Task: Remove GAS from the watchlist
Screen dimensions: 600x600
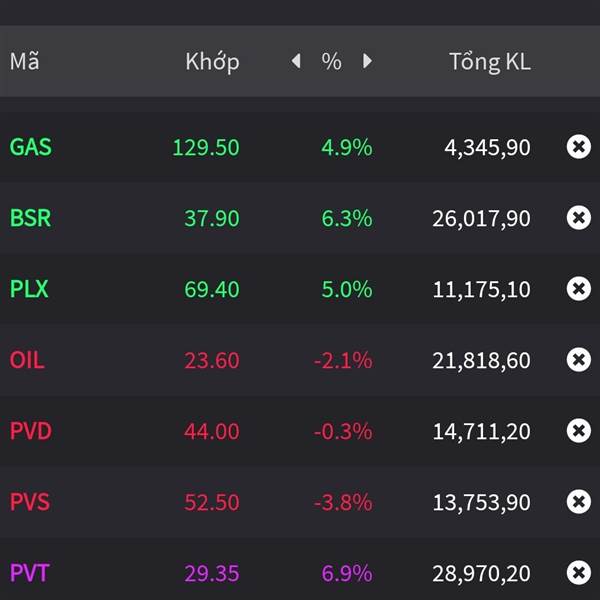Action: 578,147
